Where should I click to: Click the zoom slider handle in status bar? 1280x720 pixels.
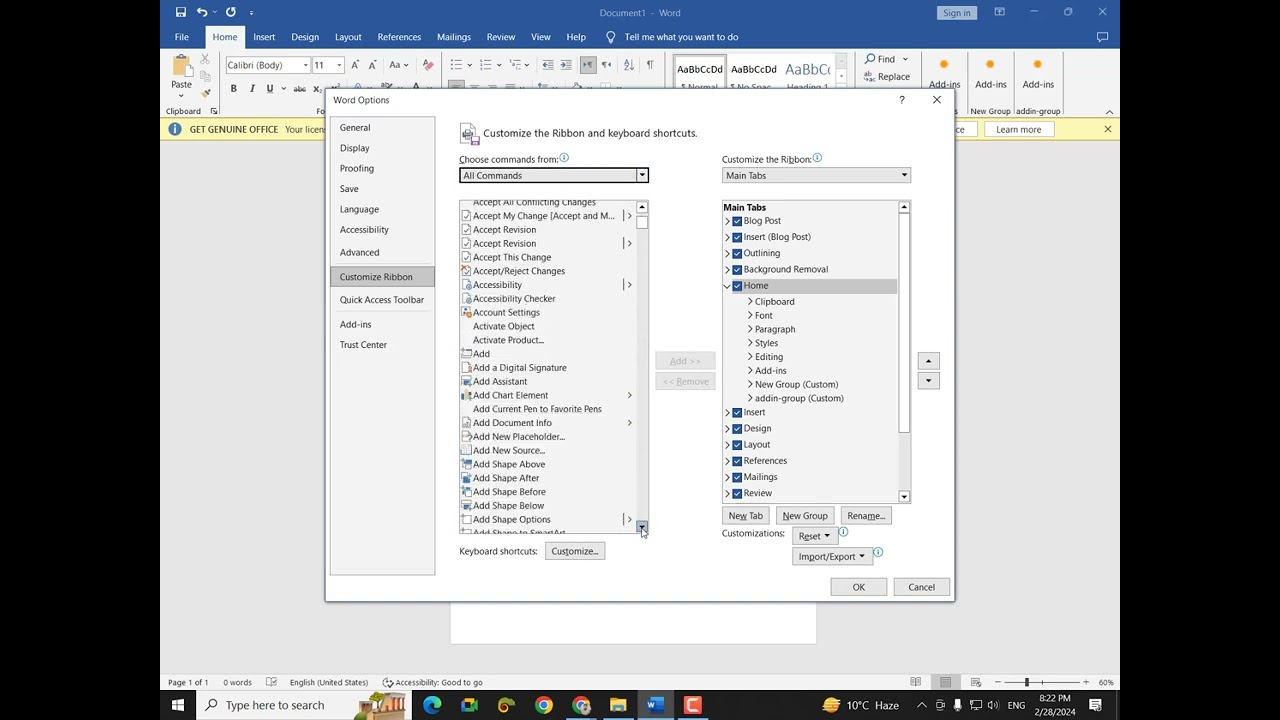pyautogui.click(x=1027, y=682)
